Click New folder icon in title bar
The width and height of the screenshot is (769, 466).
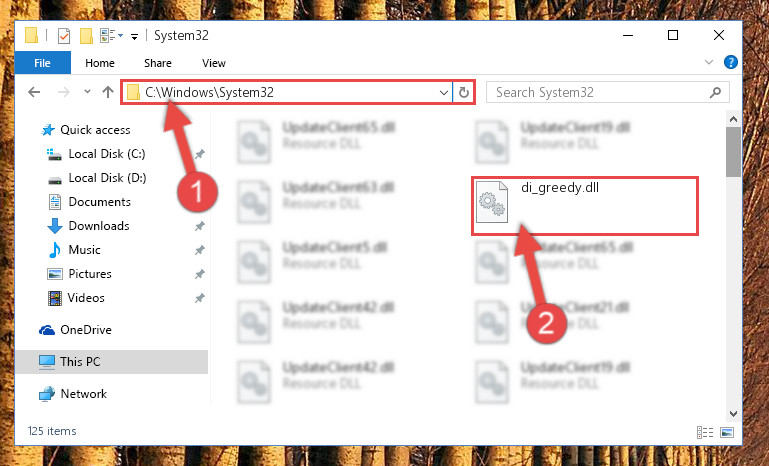point(86,36)
